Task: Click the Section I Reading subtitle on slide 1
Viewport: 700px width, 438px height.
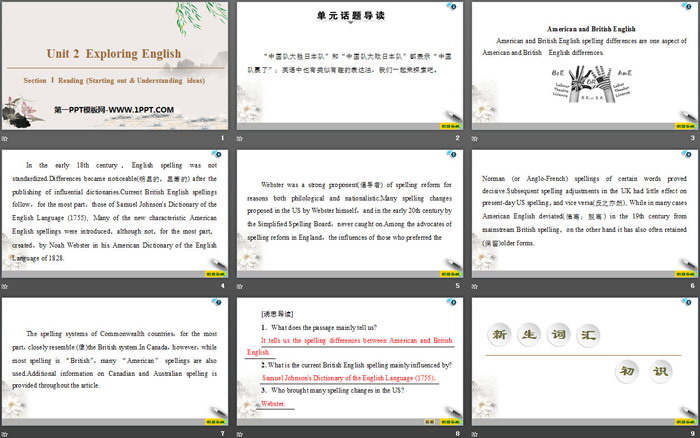Action: point(114,80)
